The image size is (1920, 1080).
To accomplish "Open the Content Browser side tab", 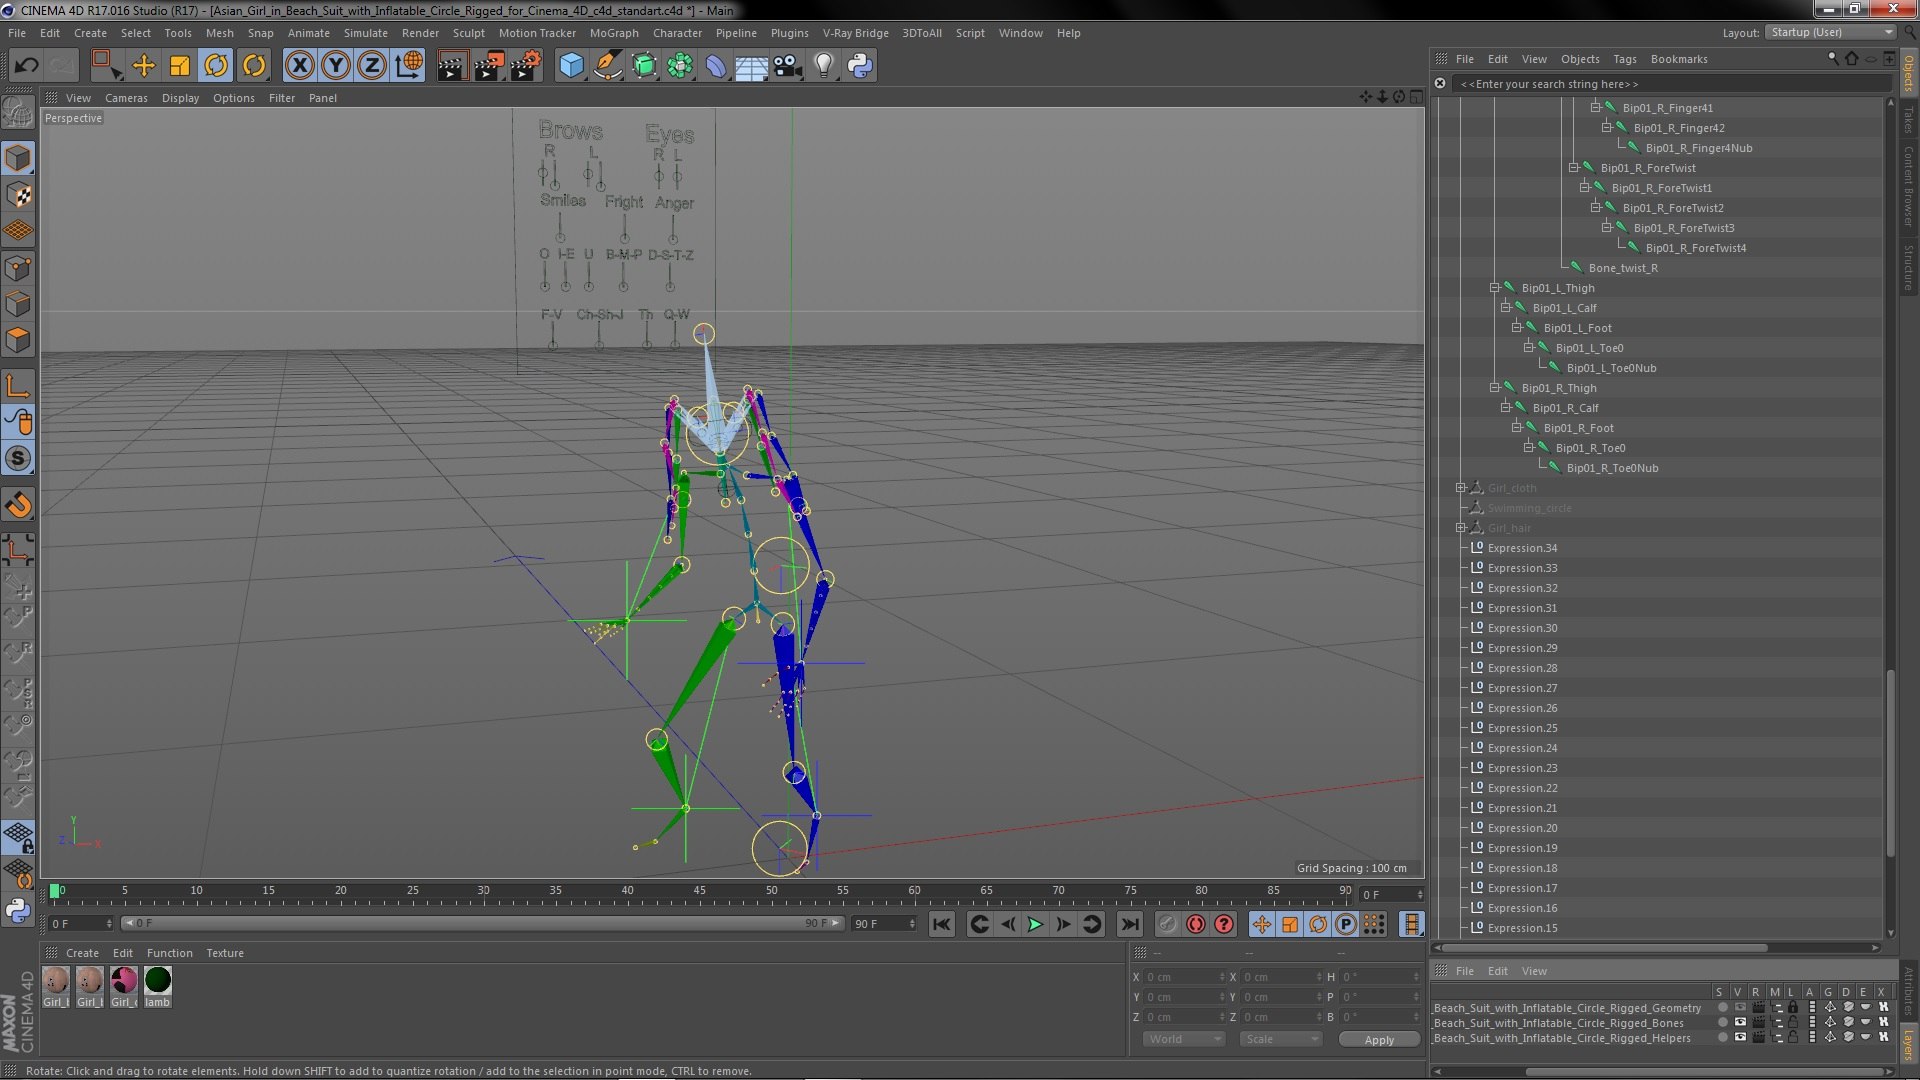I will (x=1909, y=186).
